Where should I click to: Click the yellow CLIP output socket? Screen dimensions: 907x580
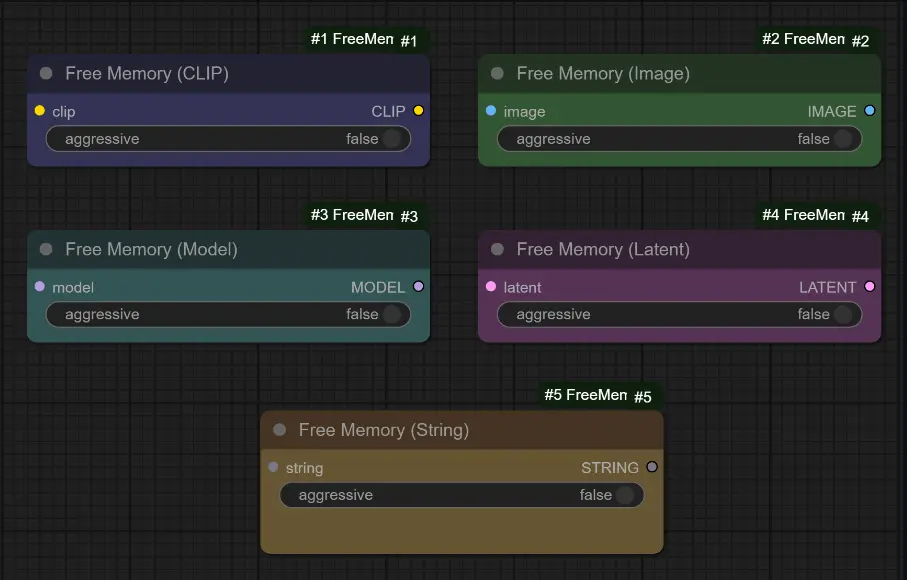[x=418, y=110]
